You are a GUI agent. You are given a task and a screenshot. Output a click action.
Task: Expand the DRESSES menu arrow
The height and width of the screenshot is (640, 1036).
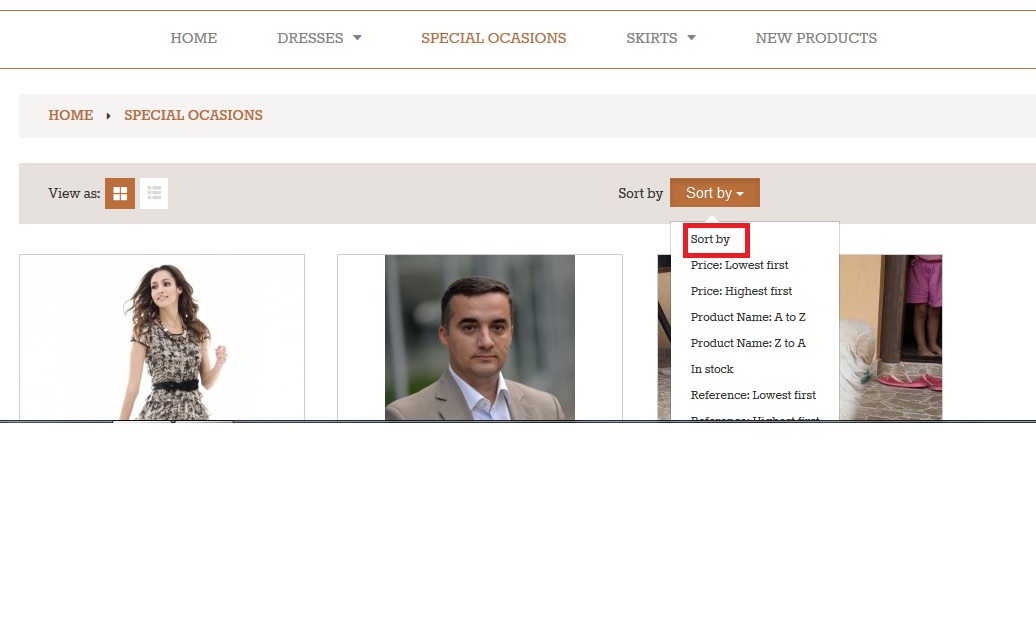click(357, 38)
